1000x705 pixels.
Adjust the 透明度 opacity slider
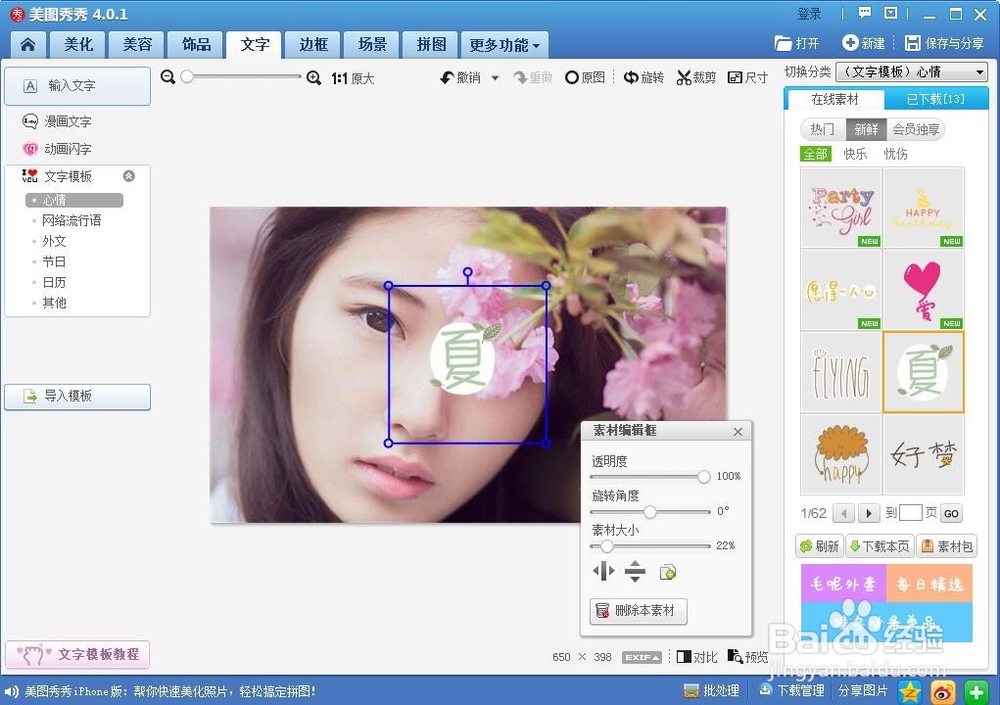[x=703, y=477]
